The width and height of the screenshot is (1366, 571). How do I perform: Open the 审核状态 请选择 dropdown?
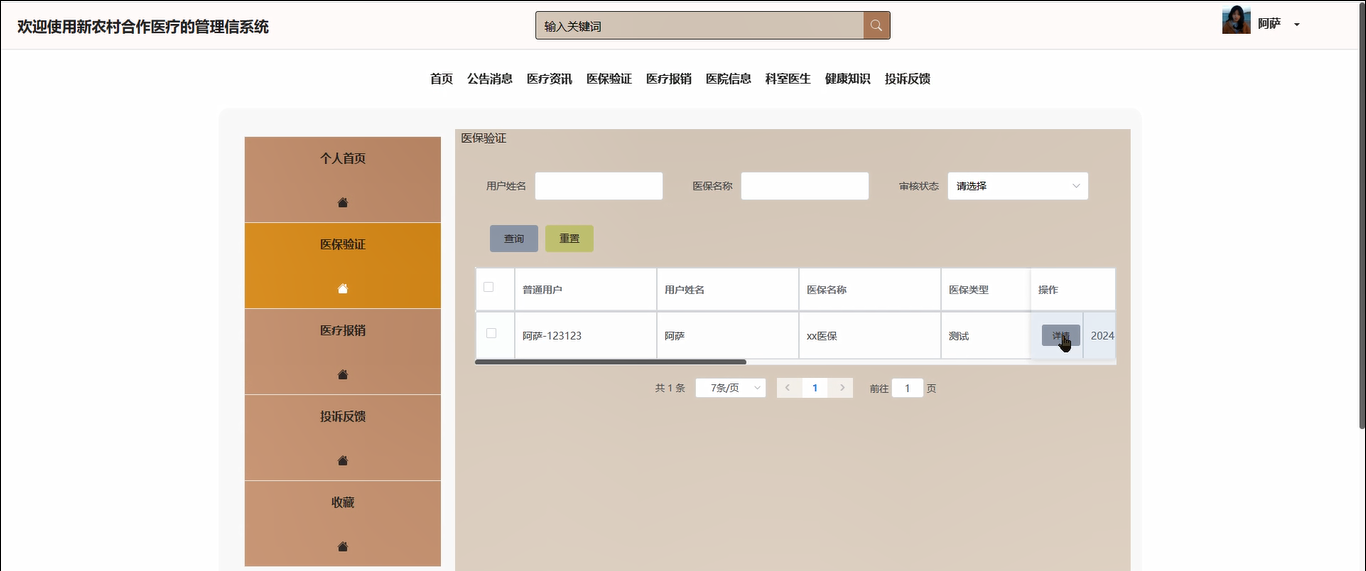[x=1018, y=186]
